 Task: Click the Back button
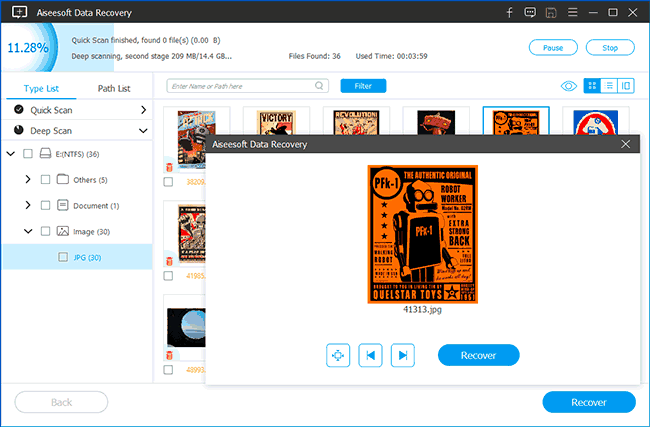(61, 402)
